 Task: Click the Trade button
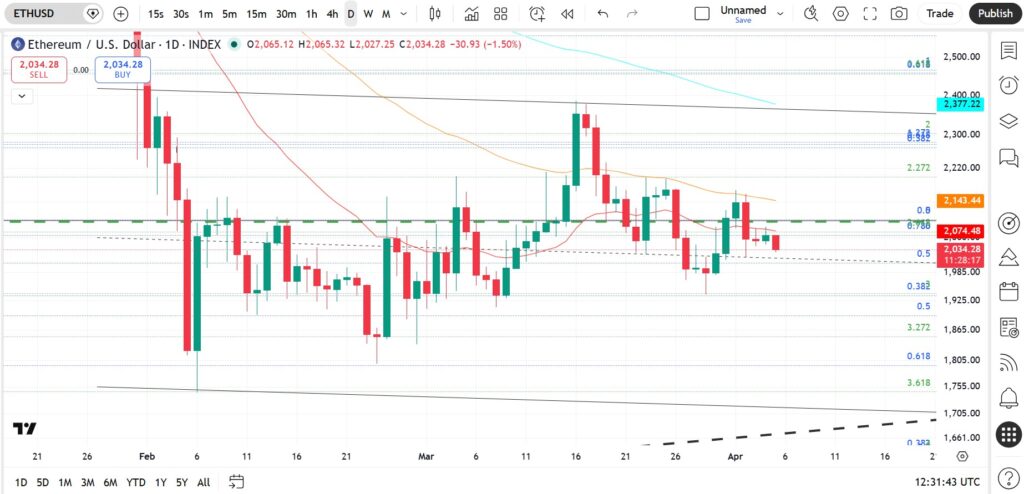[940, 13]
